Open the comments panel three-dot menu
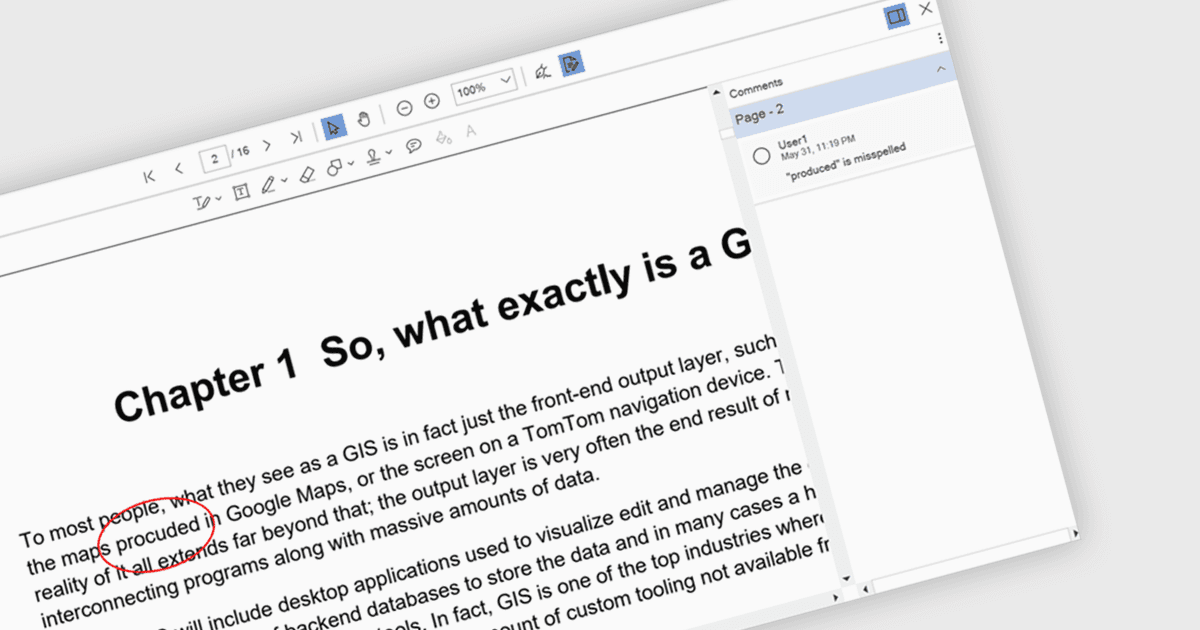1200x630 pixels. 940,38
